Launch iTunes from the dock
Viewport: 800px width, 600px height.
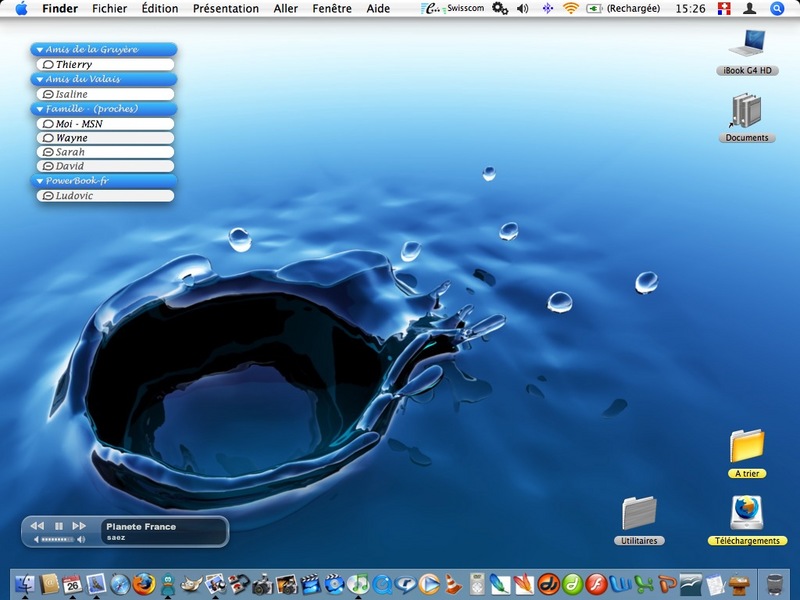358,584
